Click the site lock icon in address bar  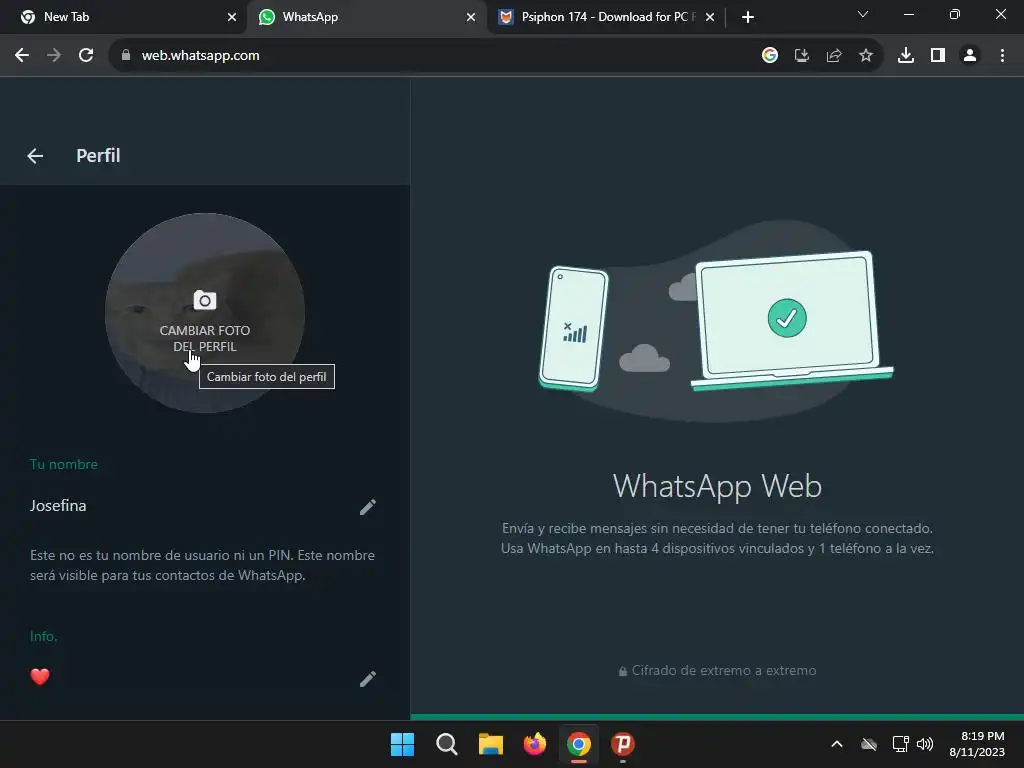tap(126, 56)
